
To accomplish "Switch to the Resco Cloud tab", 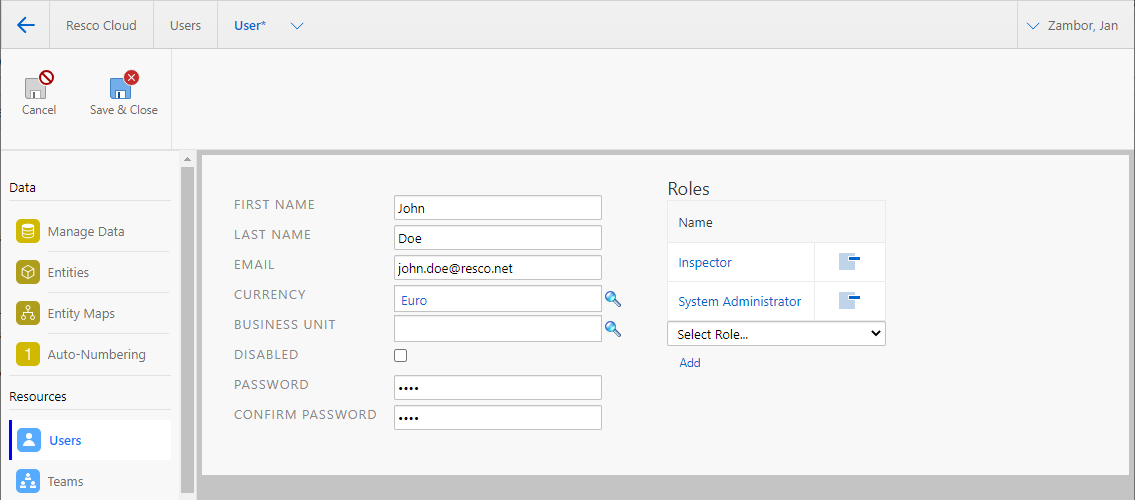I will pos(101,26).
